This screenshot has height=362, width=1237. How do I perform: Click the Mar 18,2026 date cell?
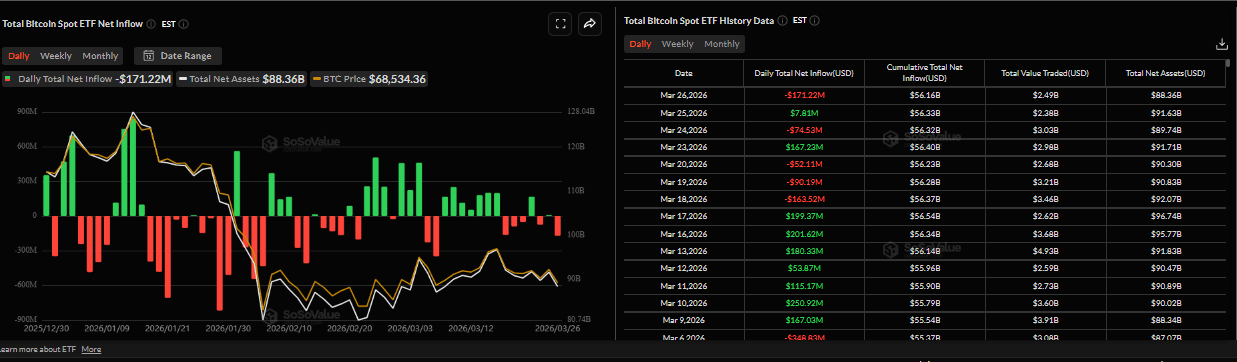(x=683, y=199)
